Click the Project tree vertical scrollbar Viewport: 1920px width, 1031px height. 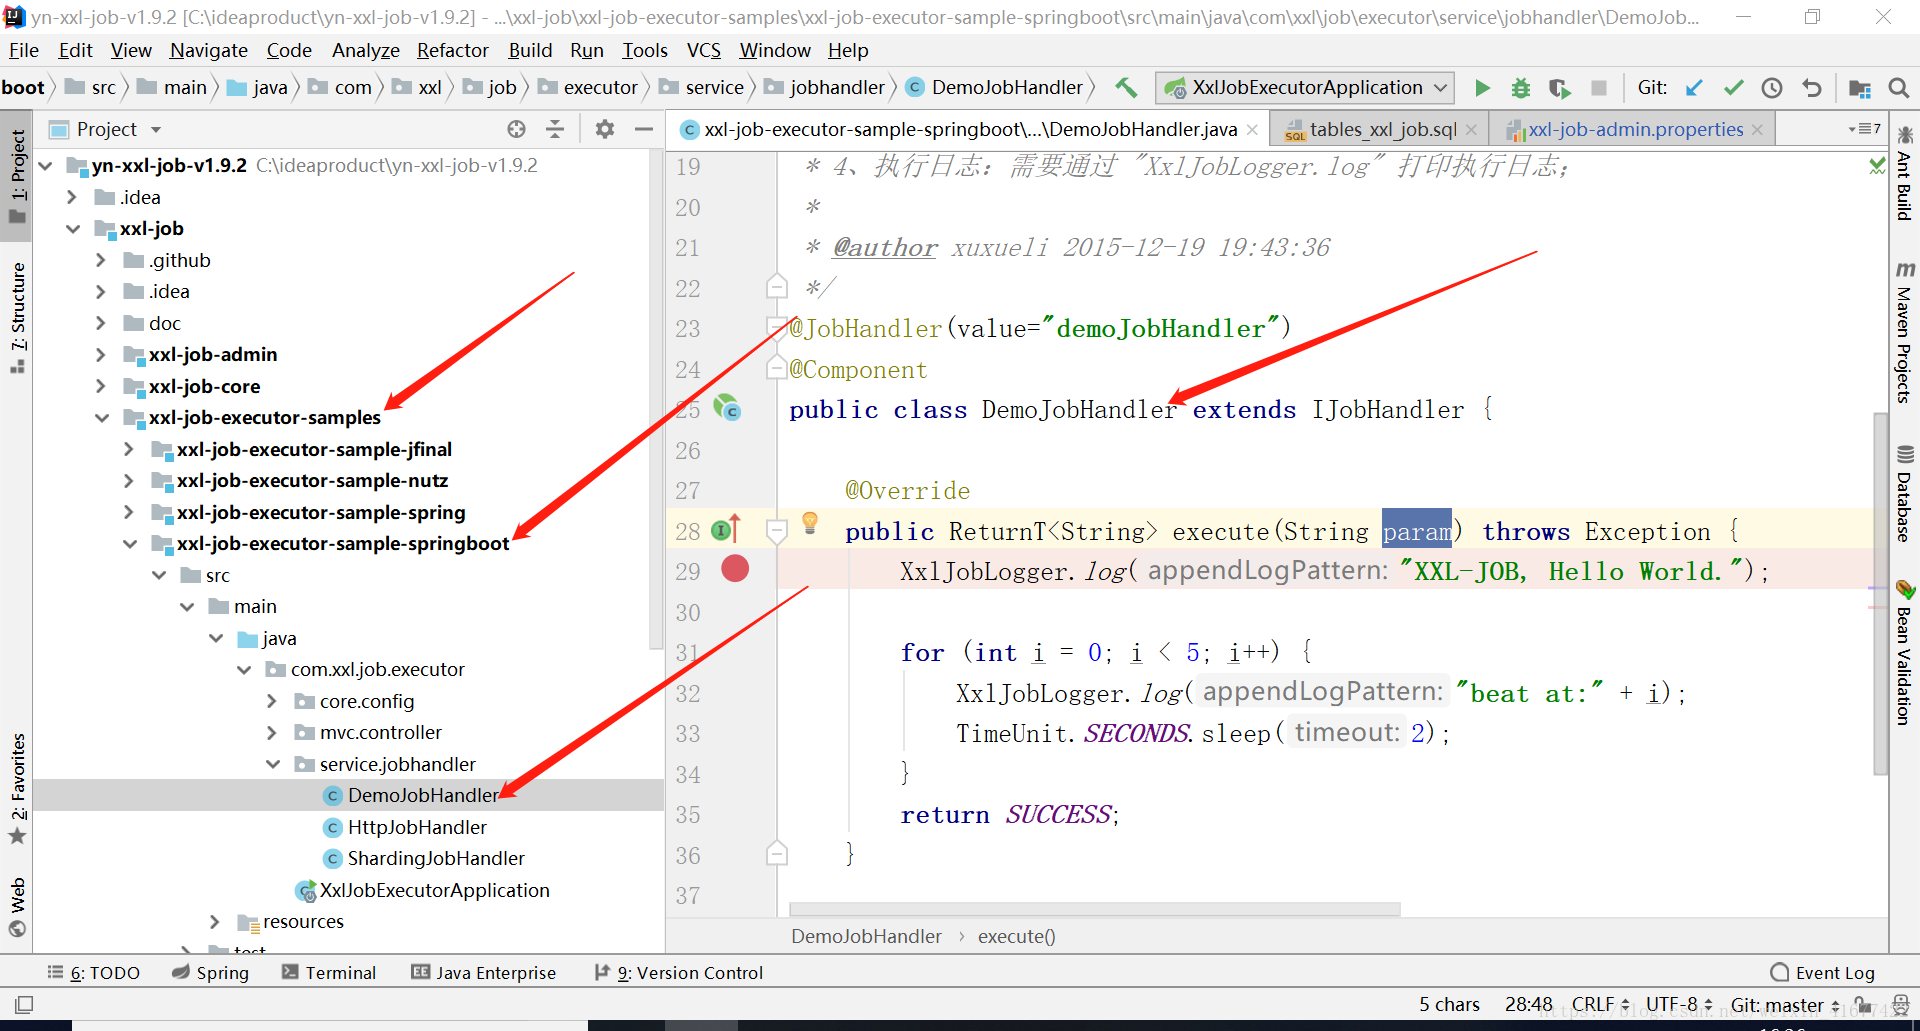pos(656,400)
